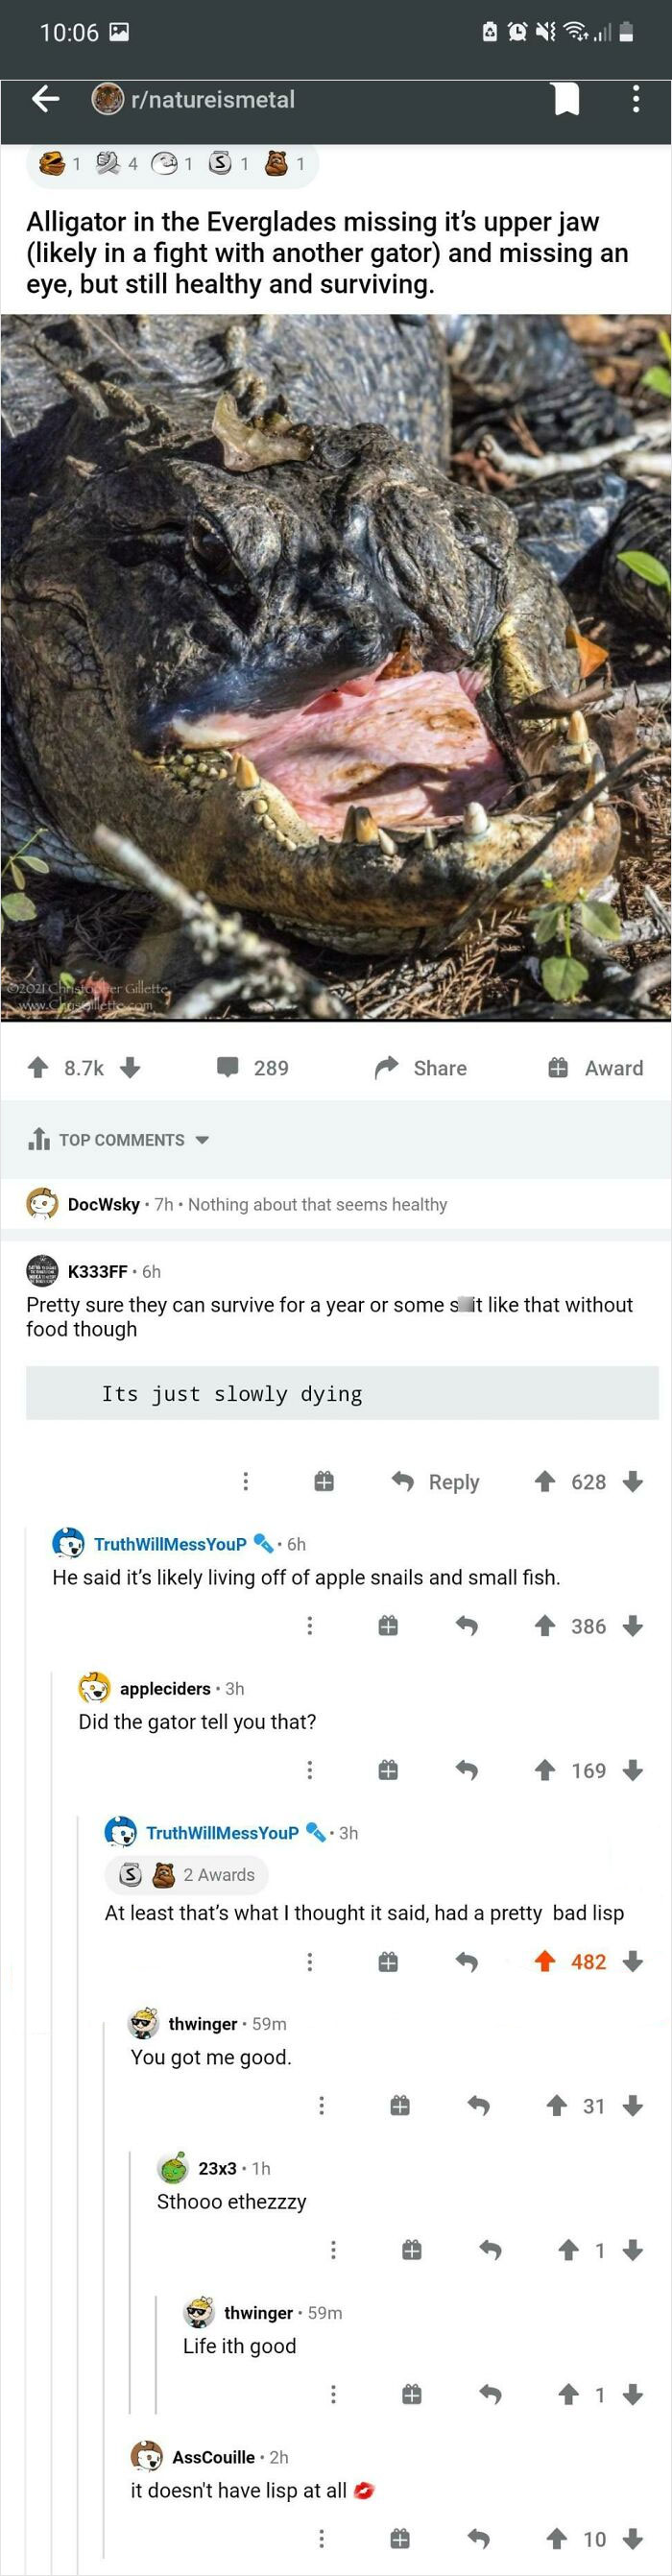Upvote the post with the up arrow

pyautogui.click(x=38, y=1068)
